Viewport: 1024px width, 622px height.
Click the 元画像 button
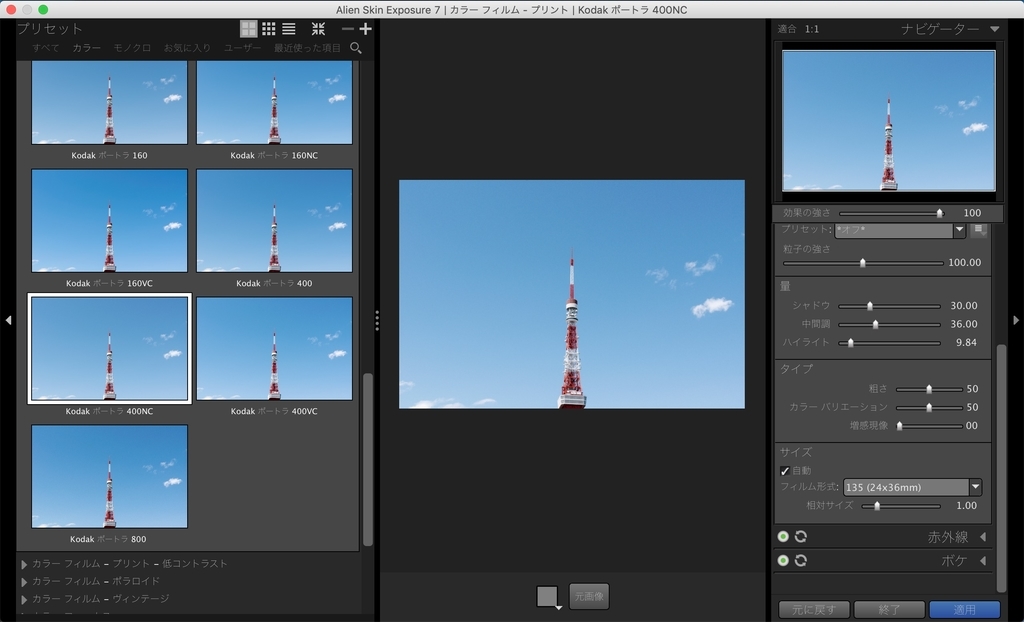[589, 597]
